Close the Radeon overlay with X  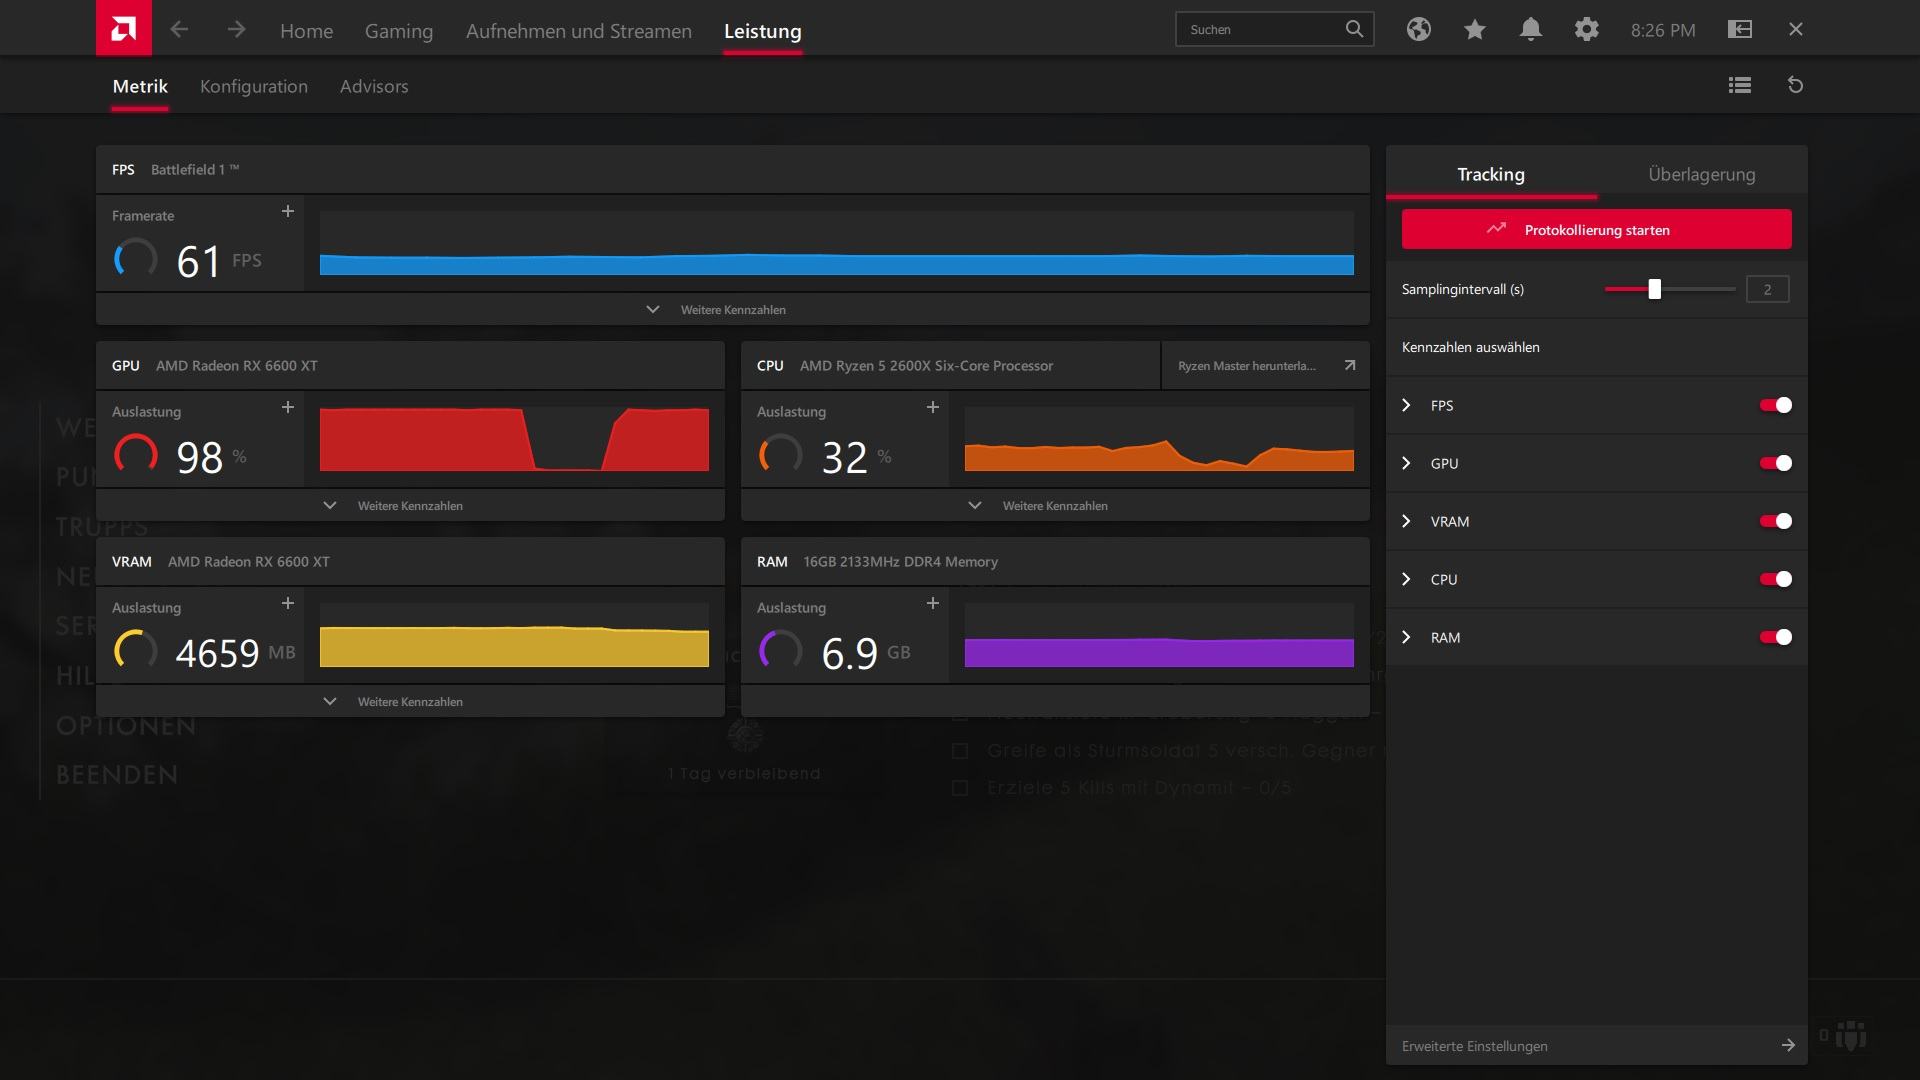pos(1796,29)
